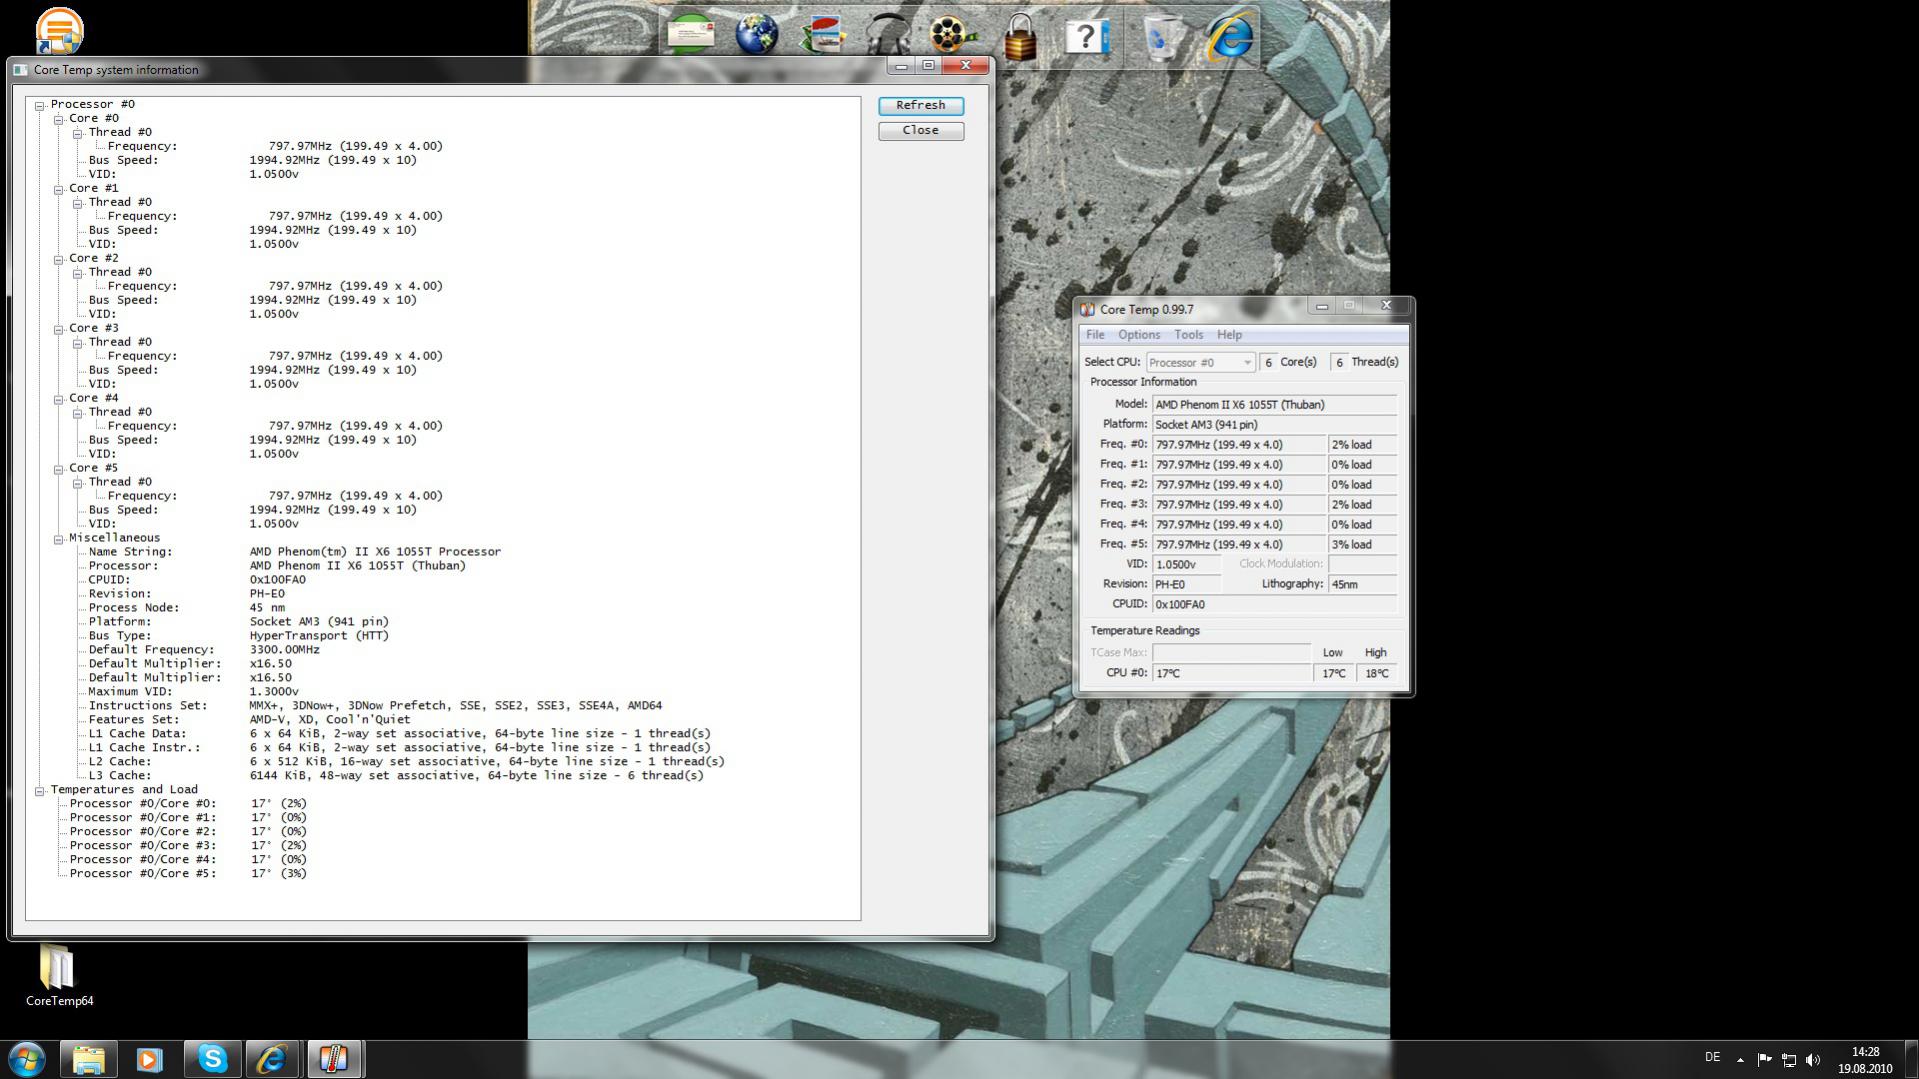The image size is (1919, 1079).
Task: Click the CPU #0 temperature field
Action: [1231, 674]
